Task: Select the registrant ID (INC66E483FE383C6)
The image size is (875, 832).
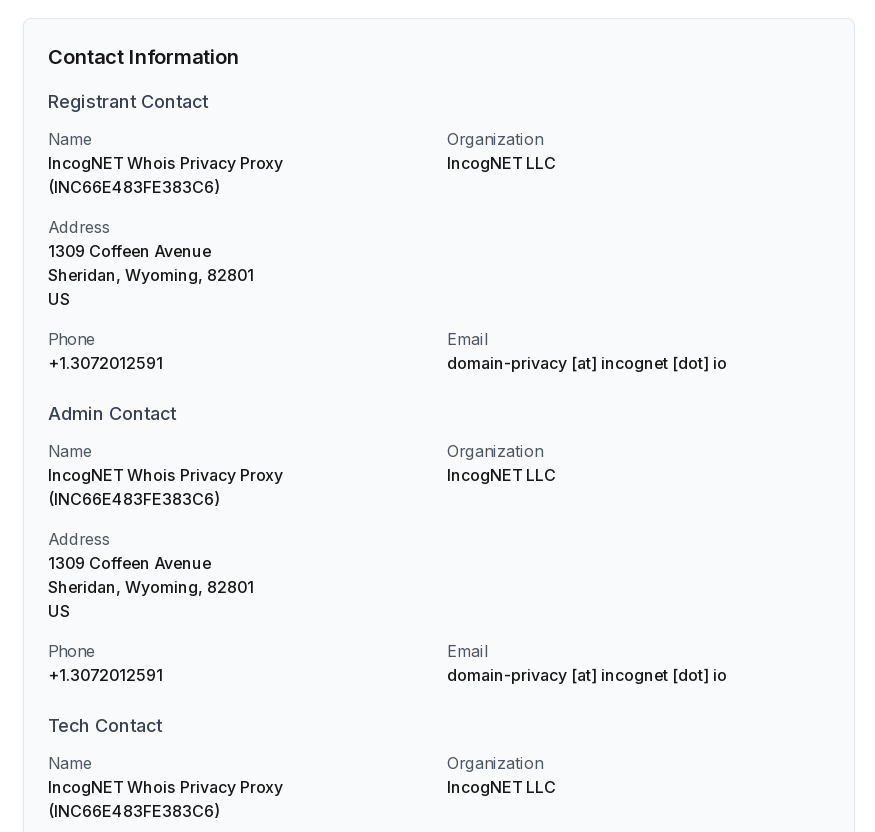Action: (134, 187)
